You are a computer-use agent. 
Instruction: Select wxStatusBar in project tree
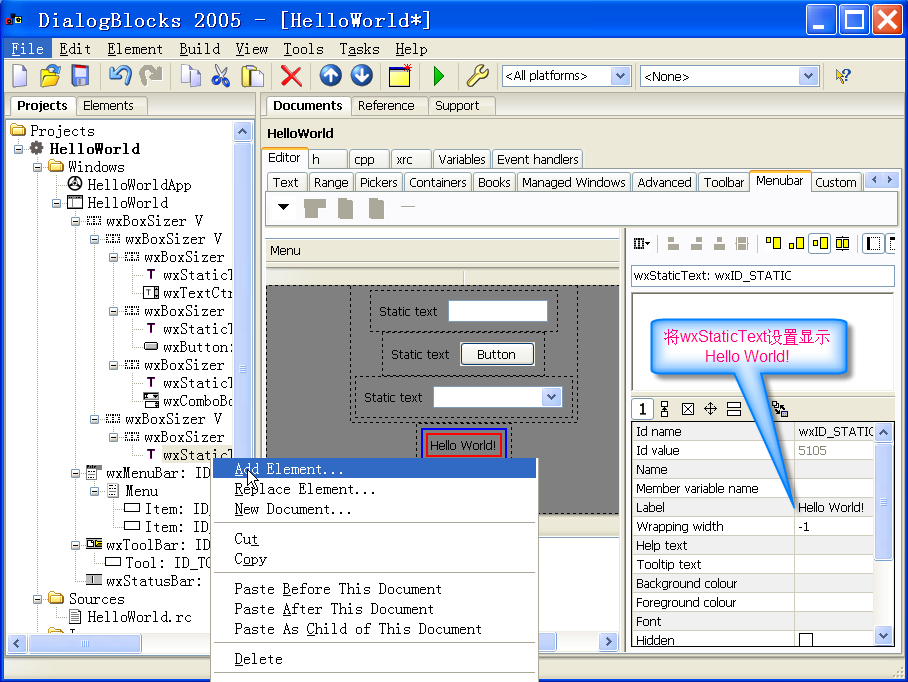153,581
